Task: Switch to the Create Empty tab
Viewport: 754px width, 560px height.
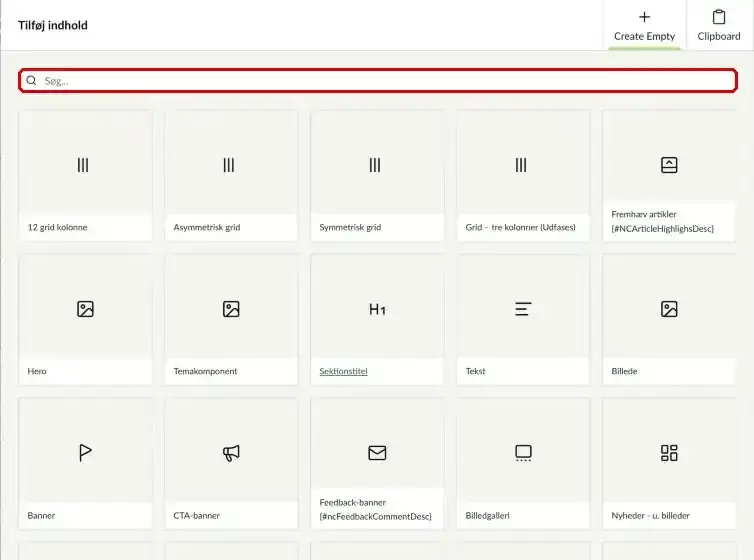Action: pyautogui.click(x=644, y=25)
